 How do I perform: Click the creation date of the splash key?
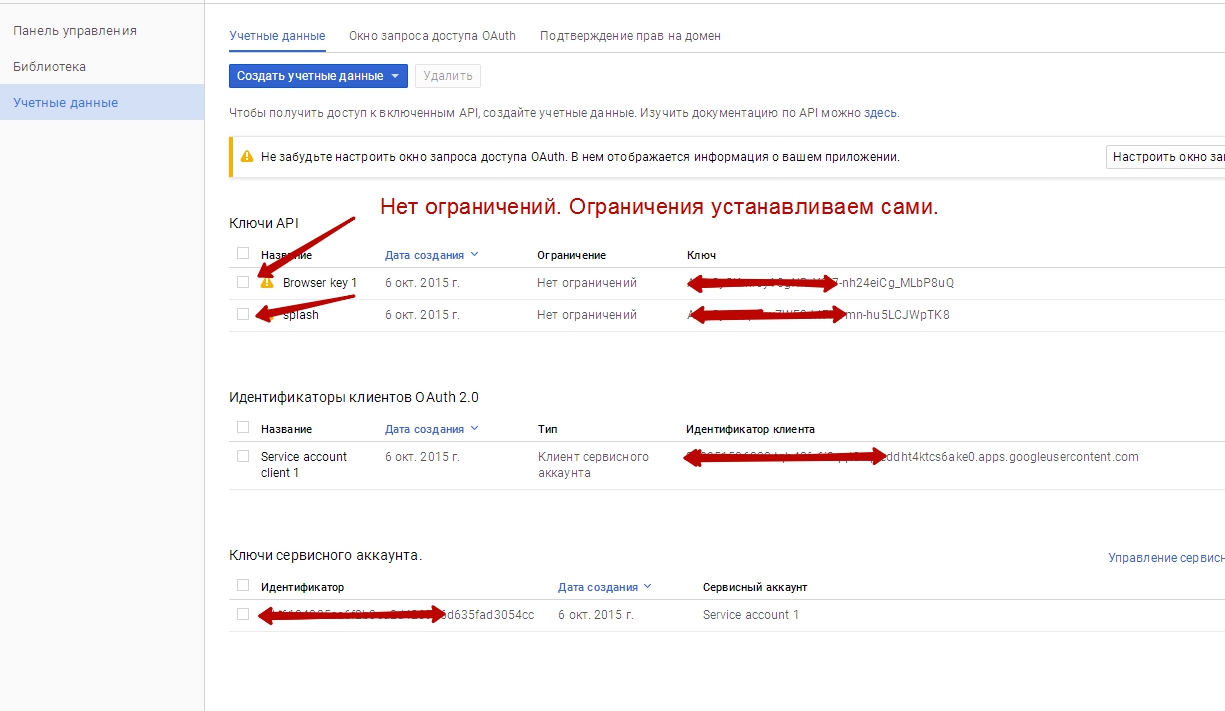tap(422, 315)
